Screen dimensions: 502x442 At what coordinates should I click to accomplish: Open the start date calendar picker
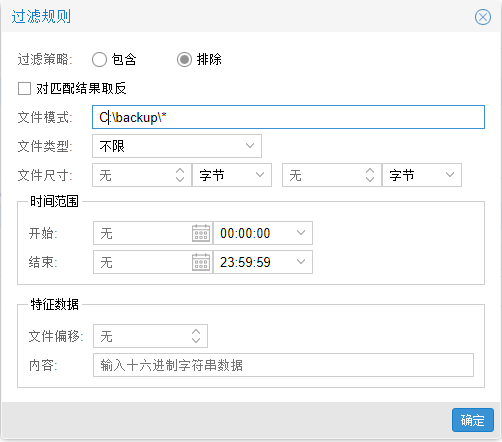tap(201, 233)
